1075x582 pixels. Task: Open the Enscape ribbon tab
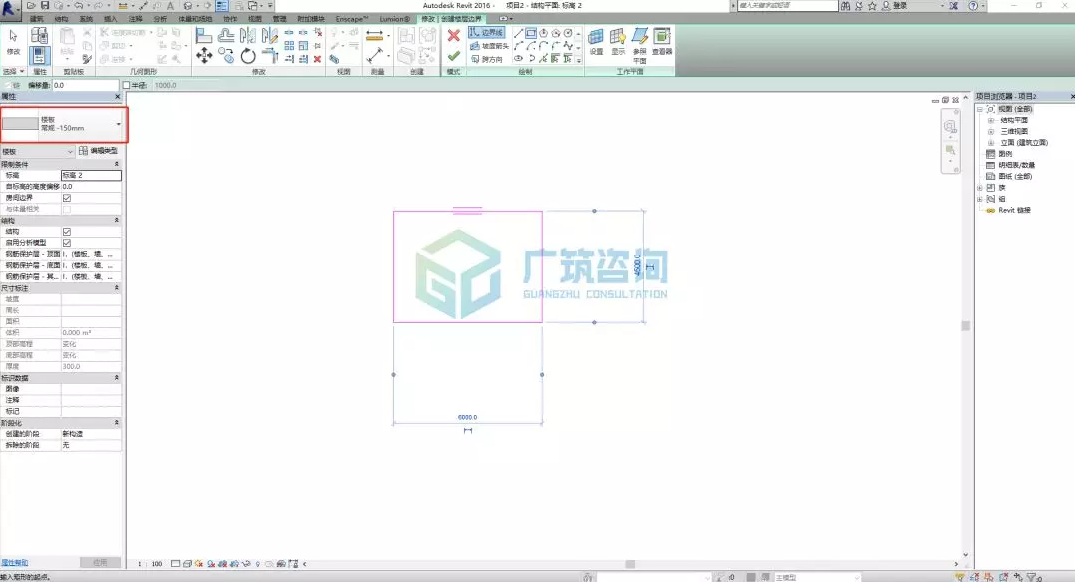click(352, 19)
